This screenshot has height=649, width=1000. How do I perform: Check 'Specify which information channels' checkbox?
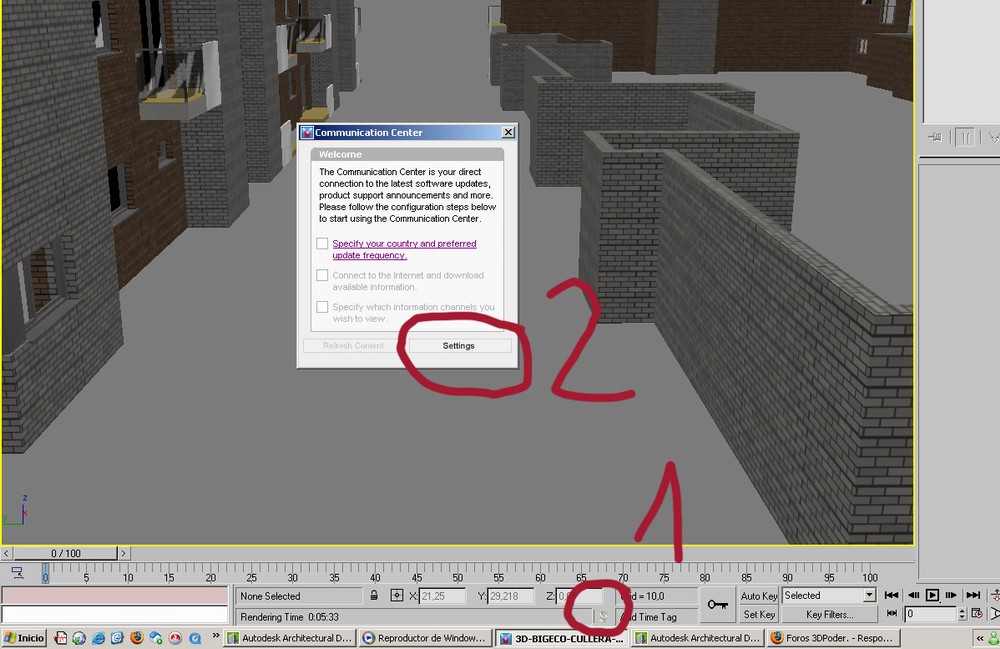[x=322, y=307]
